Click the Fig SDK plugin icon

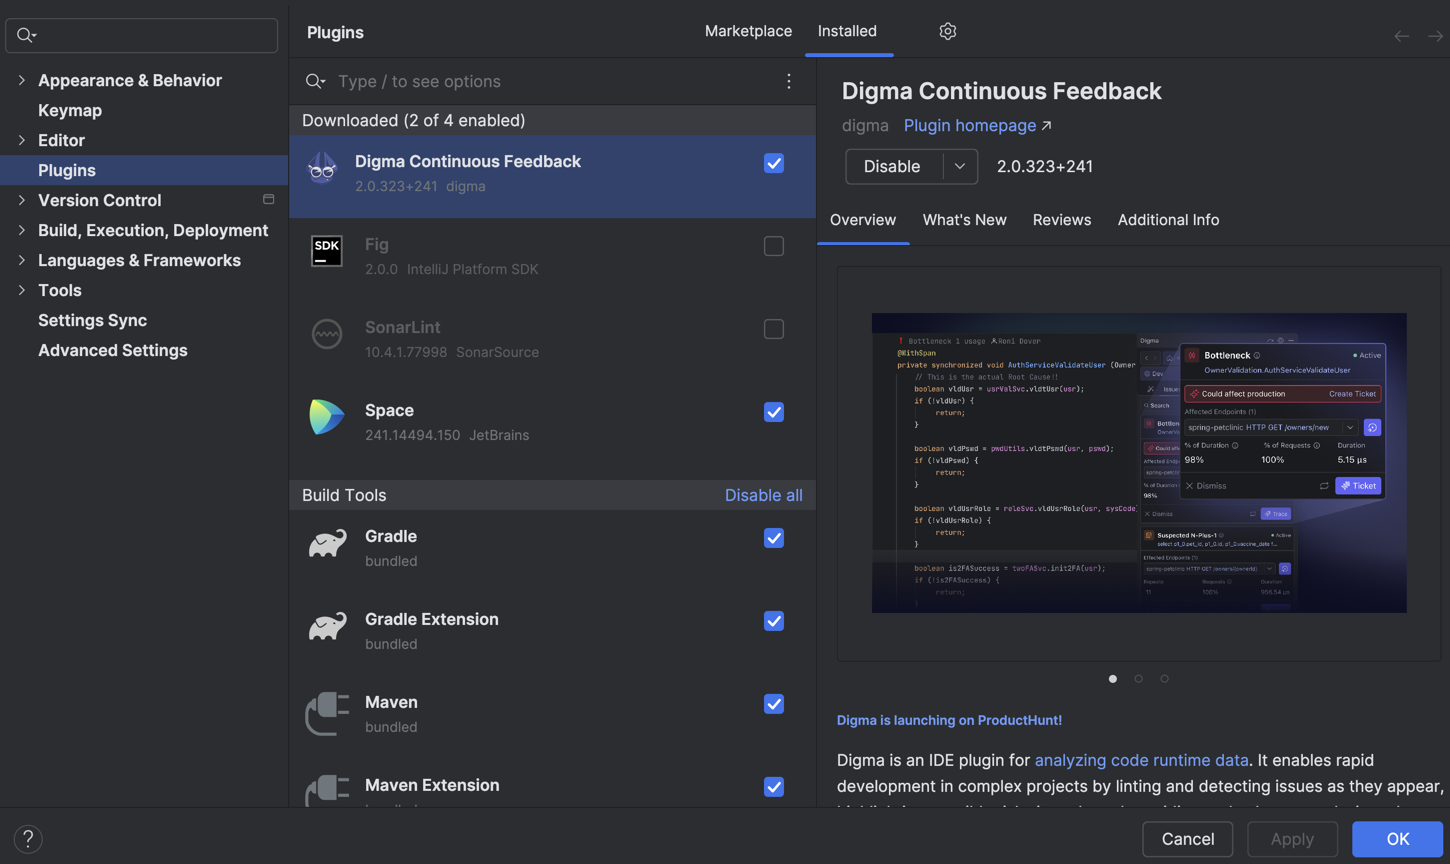(x=327, y=251)
